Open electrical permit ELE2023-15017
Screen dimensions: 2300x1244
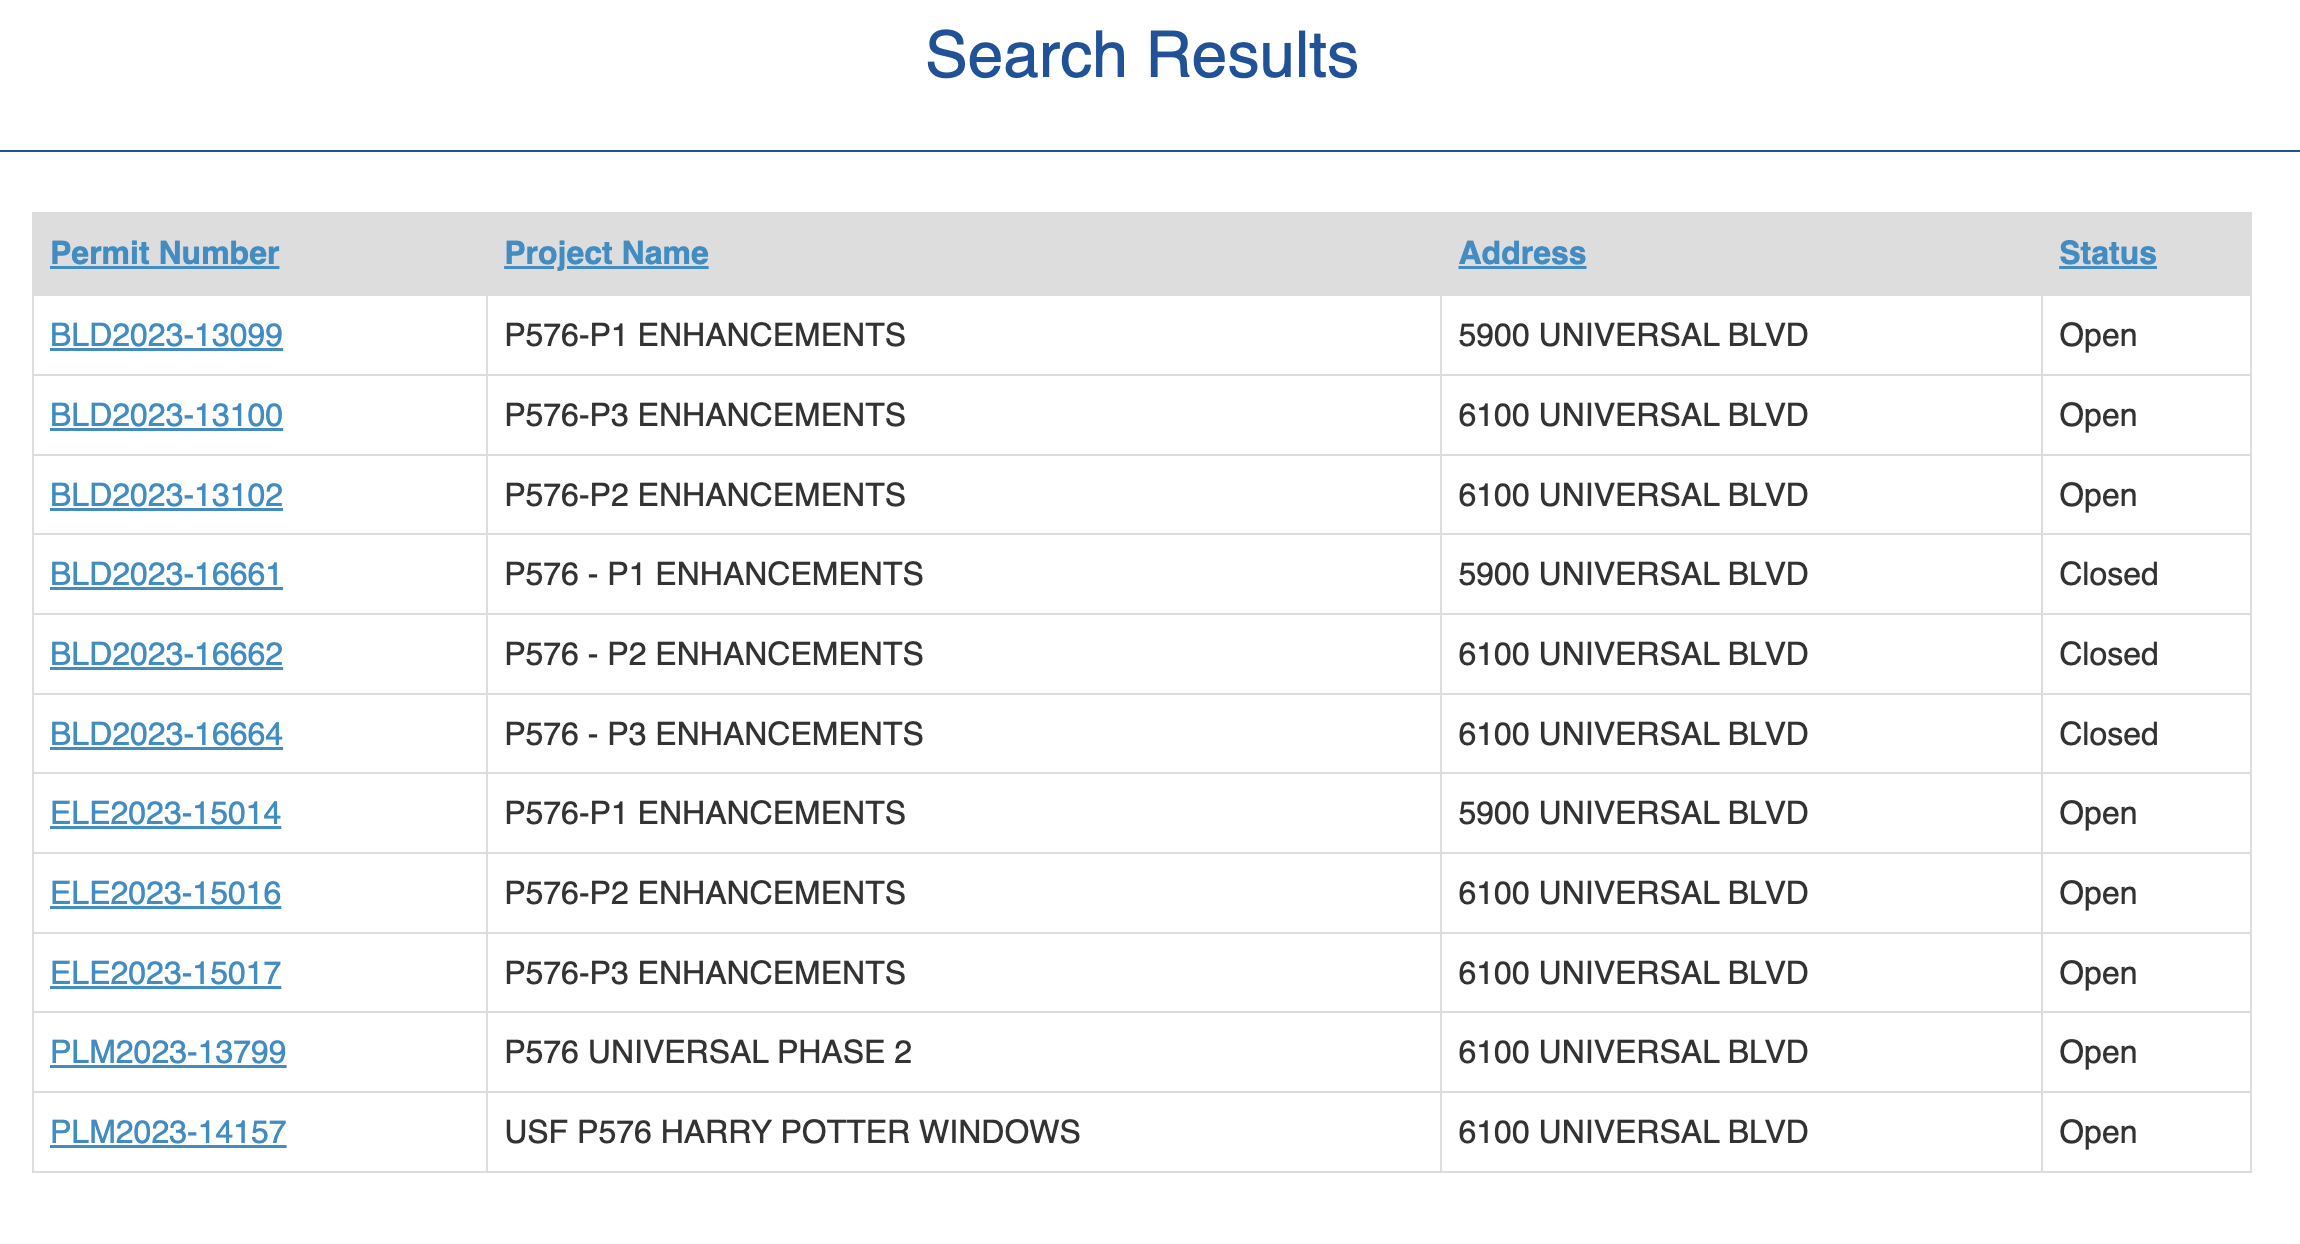165,973
